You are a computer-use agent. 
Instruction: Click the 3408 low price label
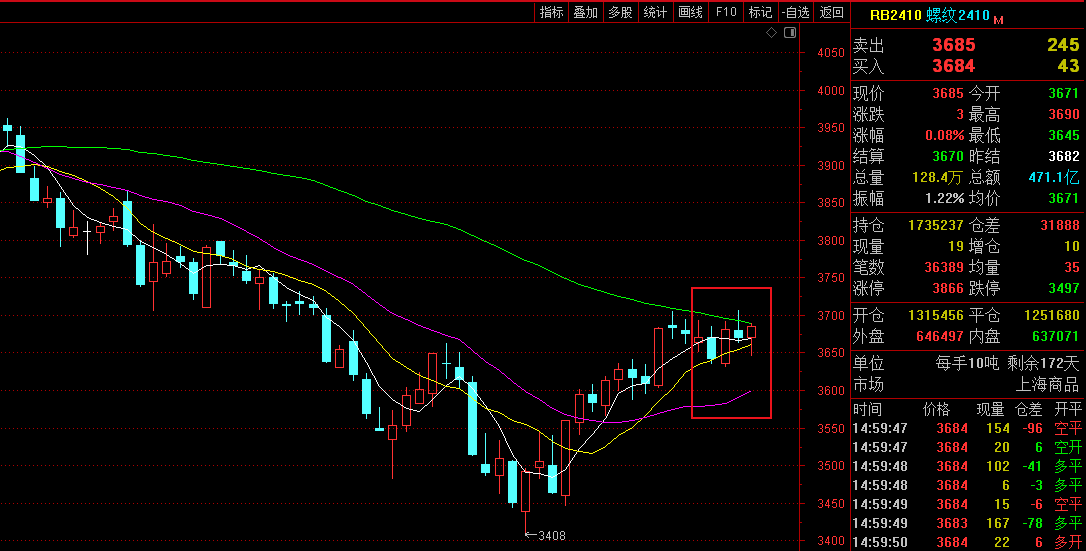(x=551, y=535)
